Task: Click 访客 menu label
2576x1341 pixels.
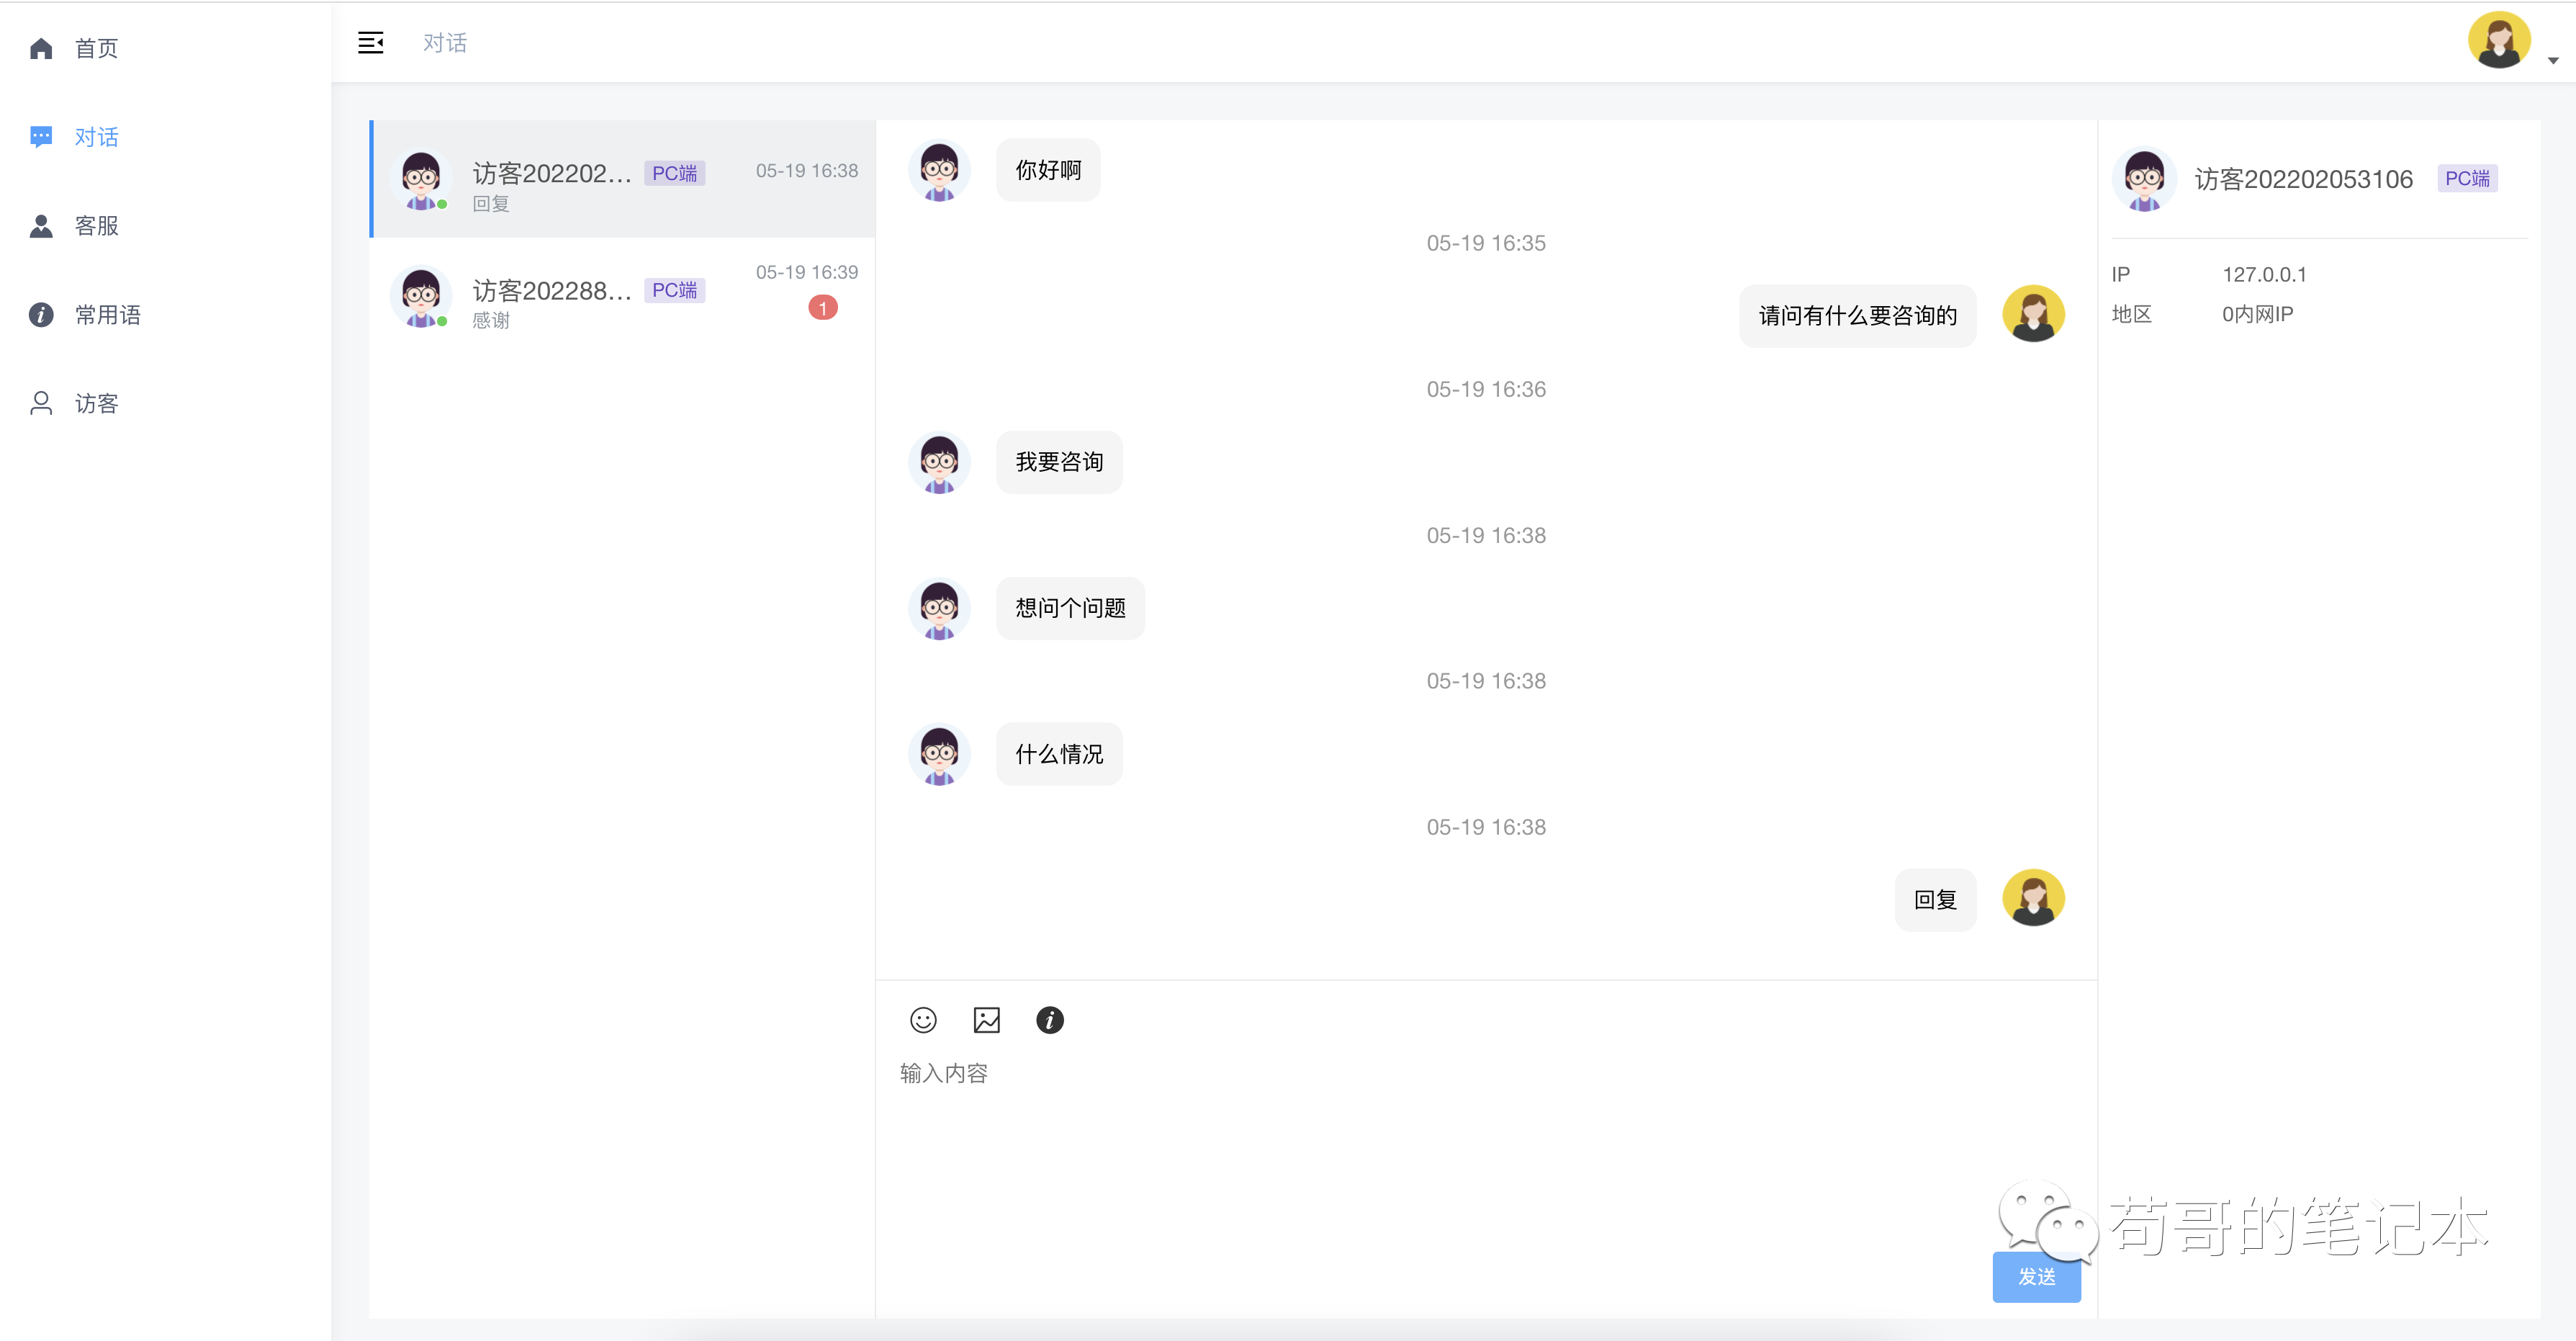Action: click(96, 403)
